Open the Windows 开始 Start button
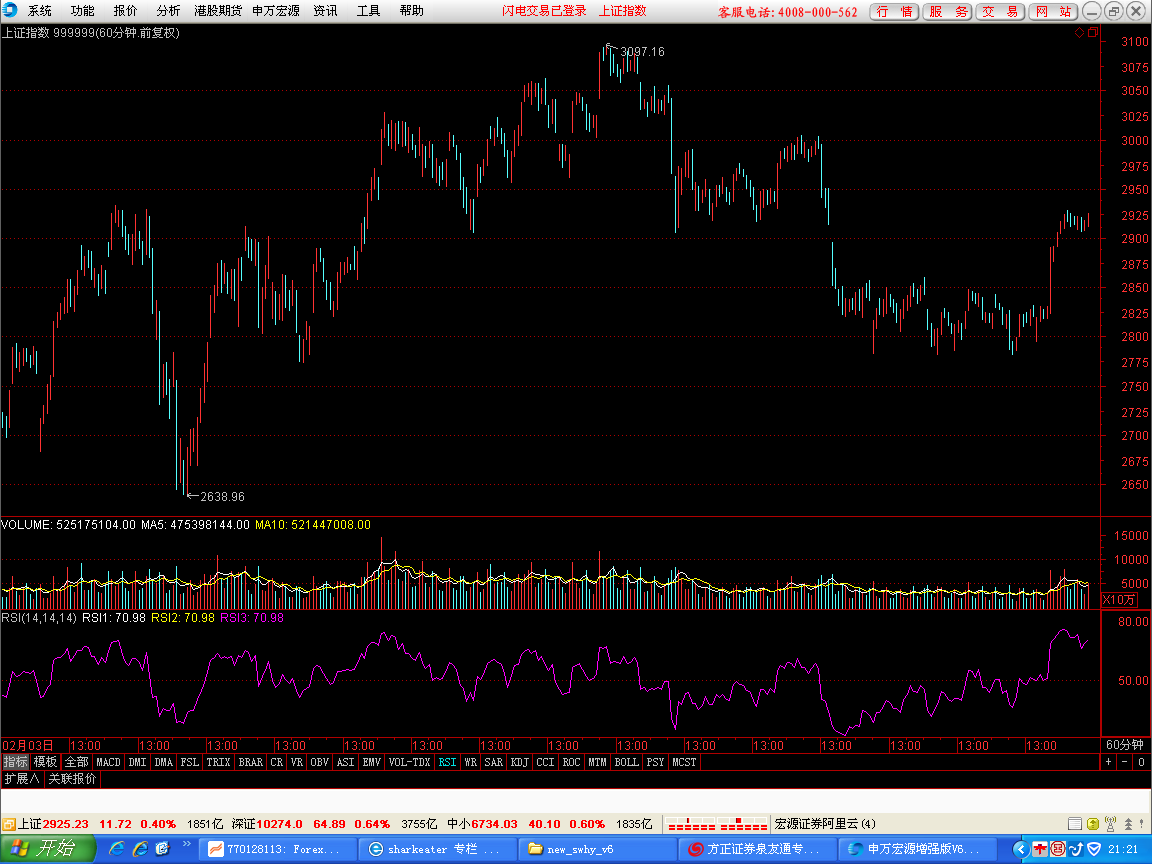 [48, 849]
